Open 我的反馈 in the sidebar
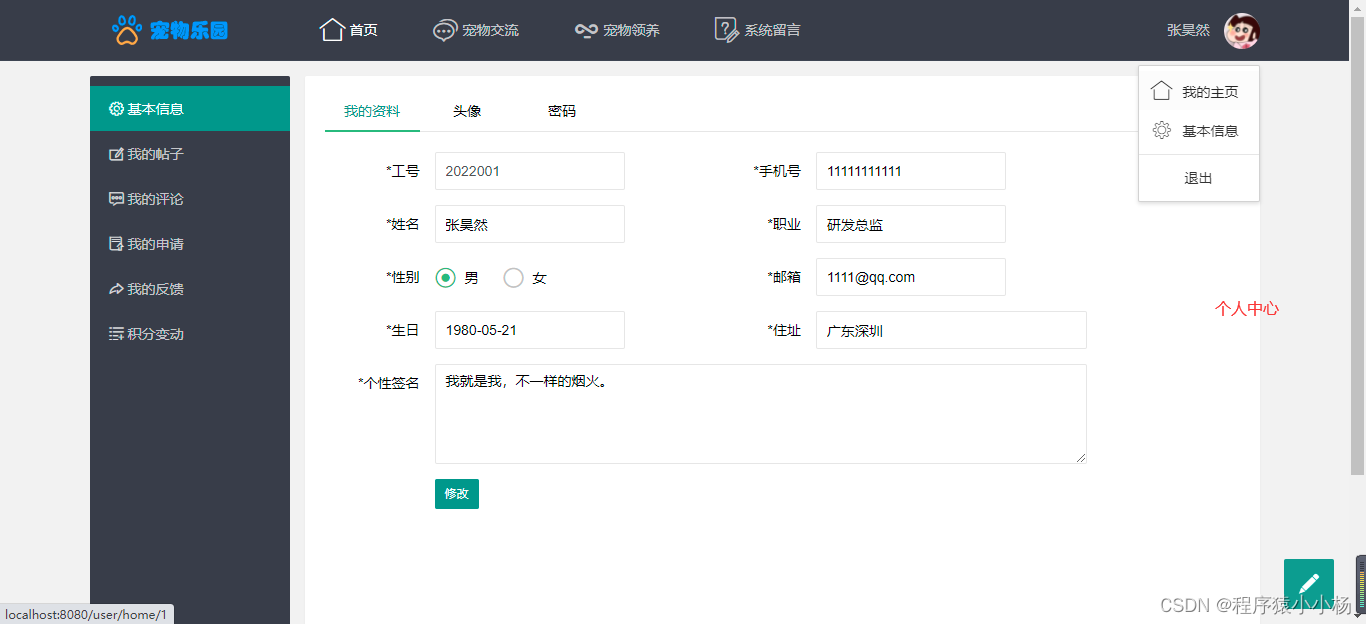This screenshot has width=1366, height=624. tap(190, 289)
